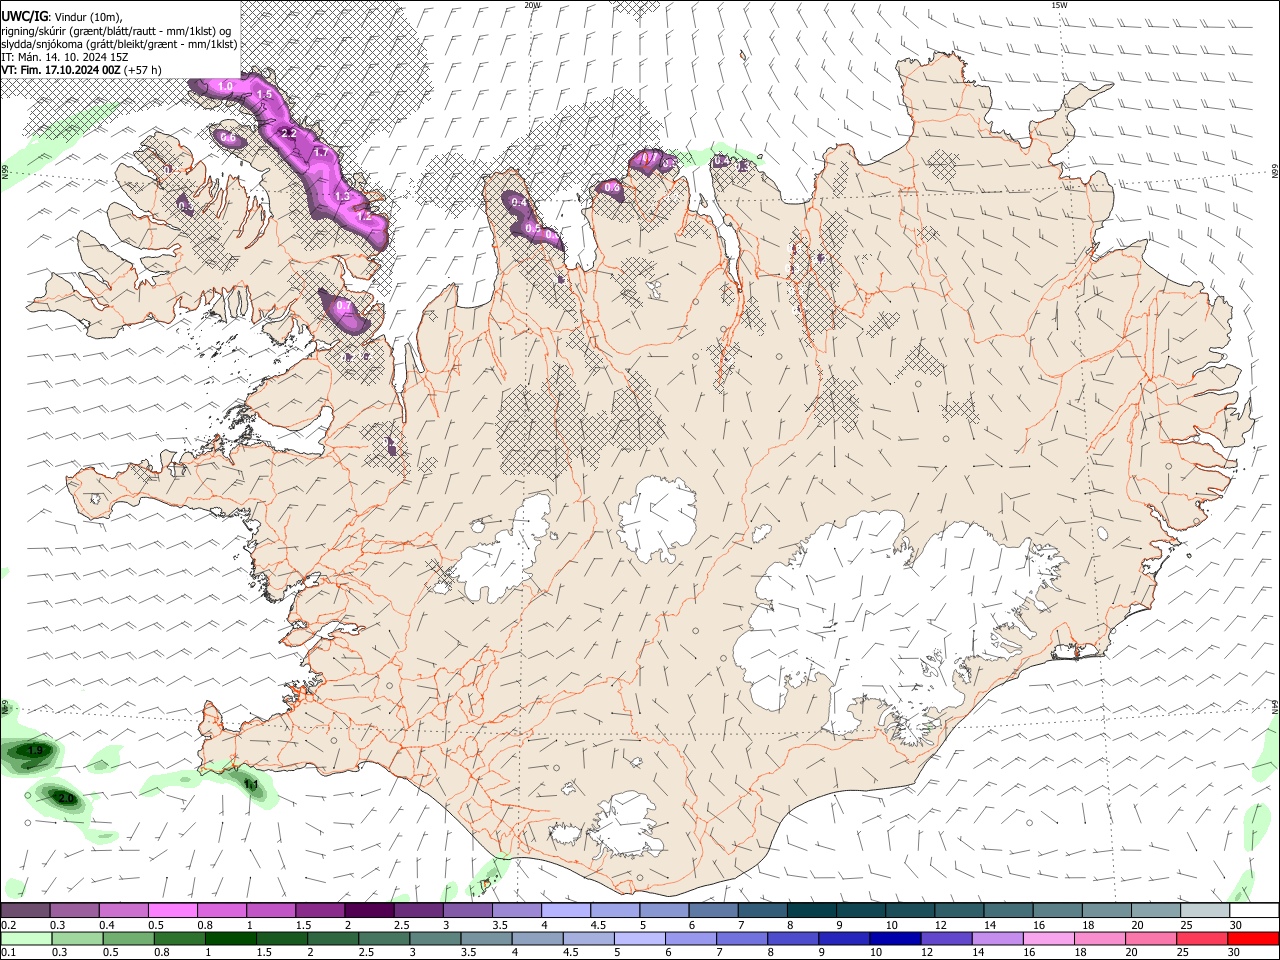Viewport: 1280px width, 960px height.
Task: Click the 1.5 snowfall value label
Action: [x=265, y=95]
